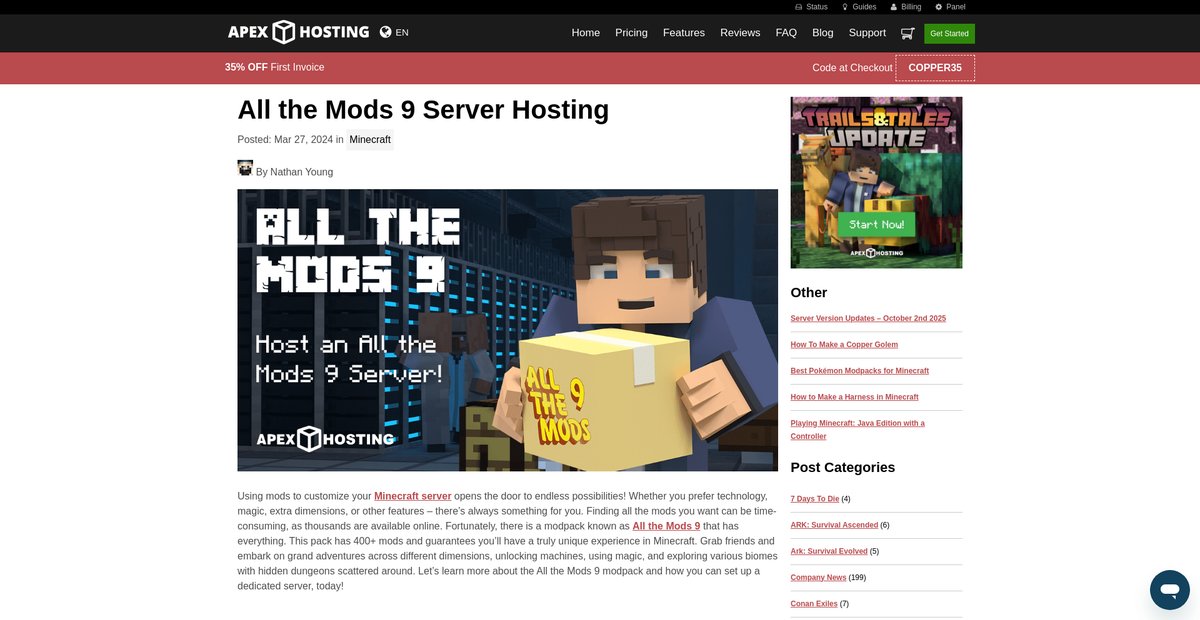Open the Blog menu item
This screenshot has width=1200, height=620.
click(823, 33)
